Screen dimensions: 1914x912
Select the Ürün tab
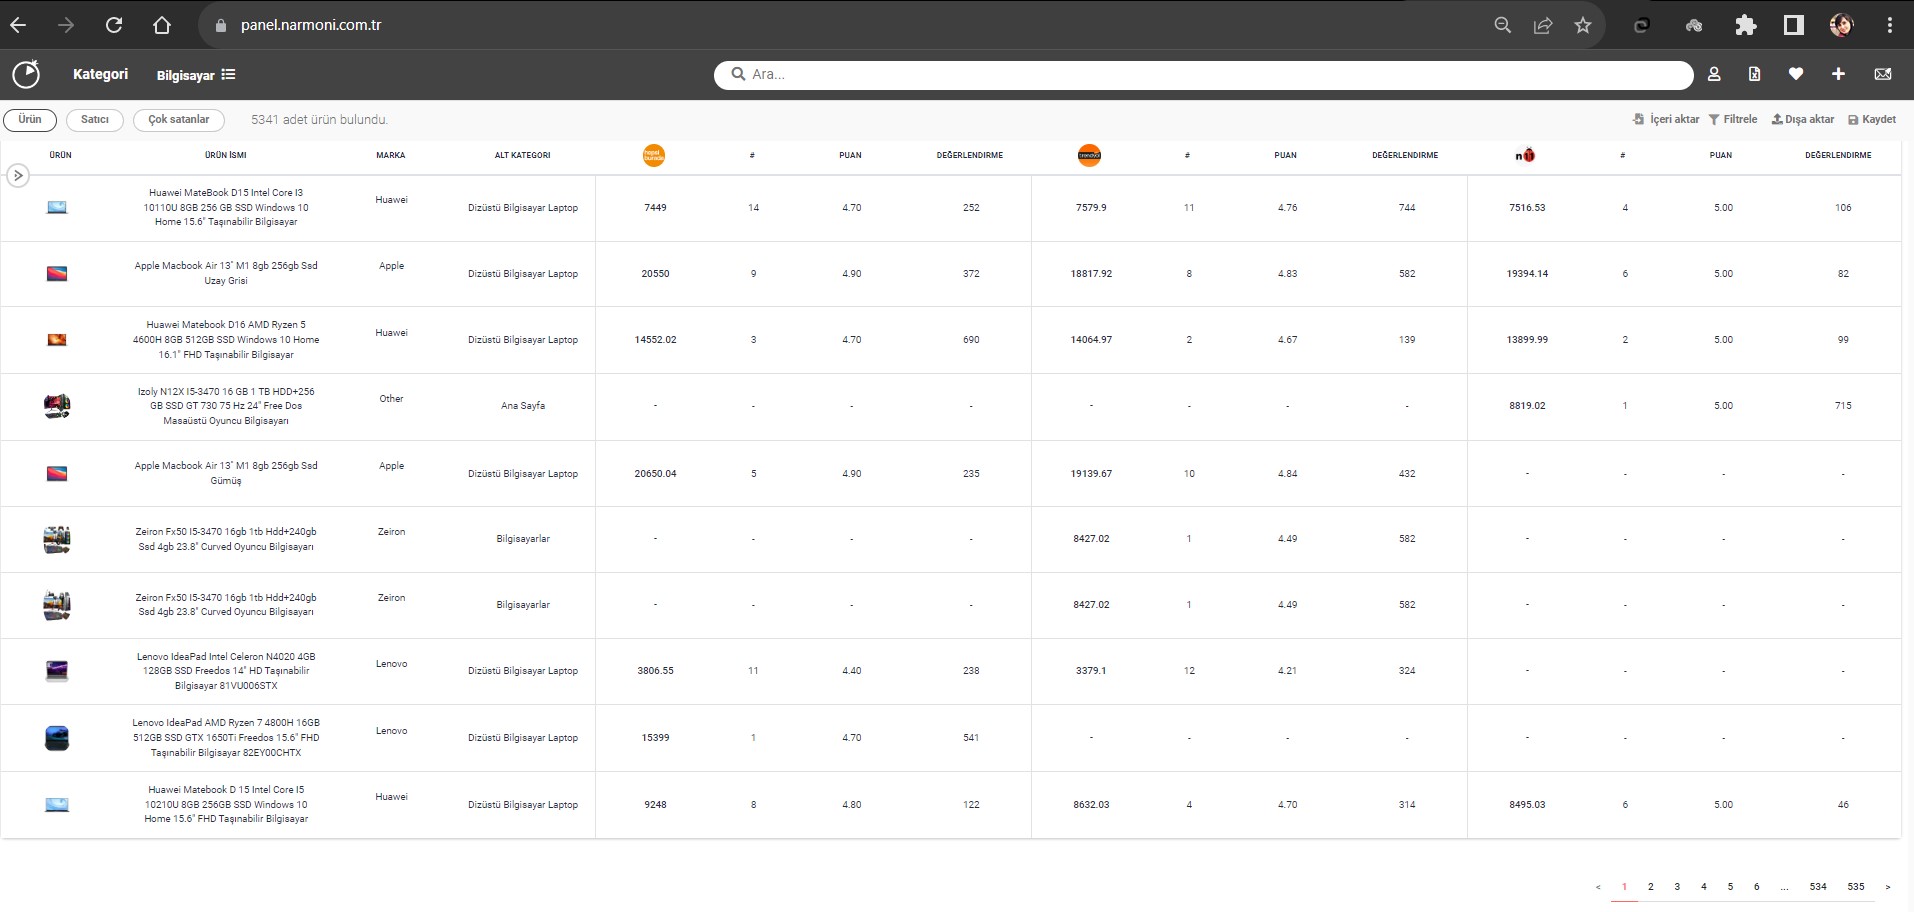click(x=30, y=120)
